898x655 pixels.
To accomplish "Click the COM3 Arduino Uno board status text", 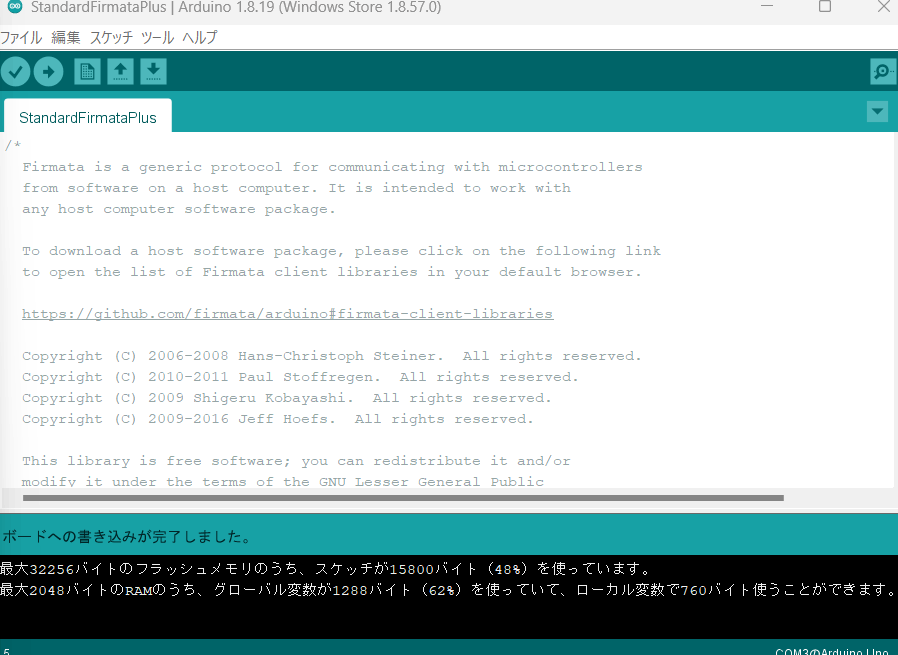I will pyautogui.click(x=832, y=652).
